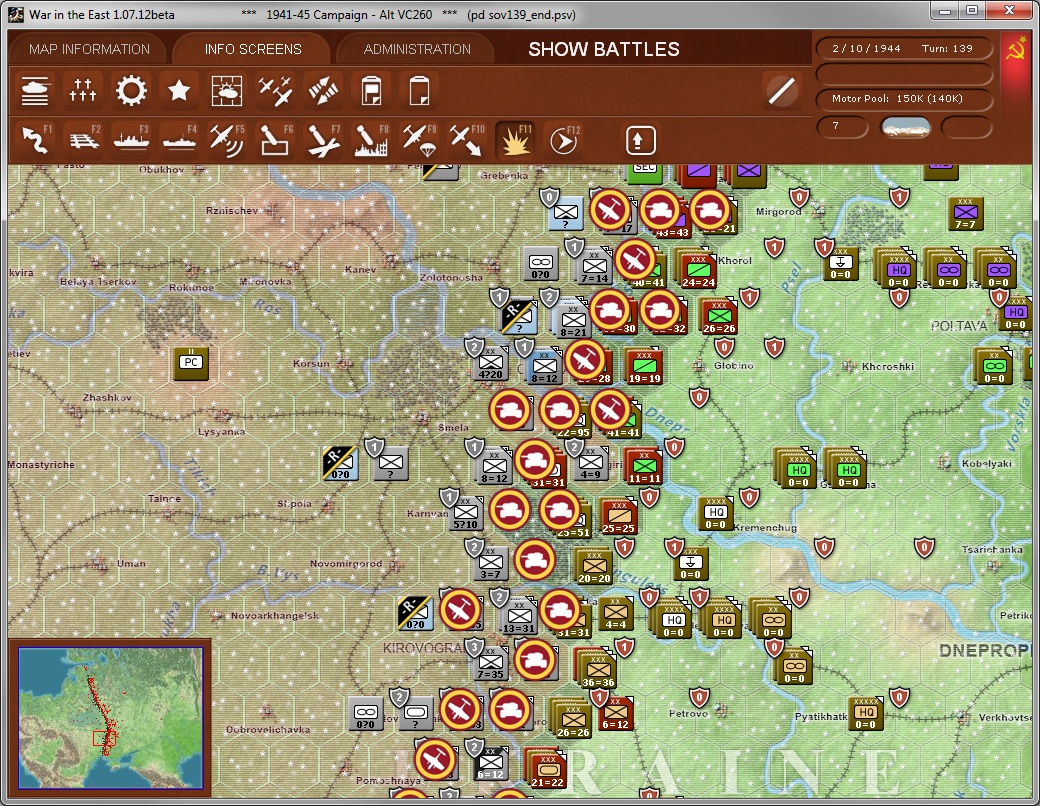
Task: Click the small box showing 7
Action: pos(842,126)
